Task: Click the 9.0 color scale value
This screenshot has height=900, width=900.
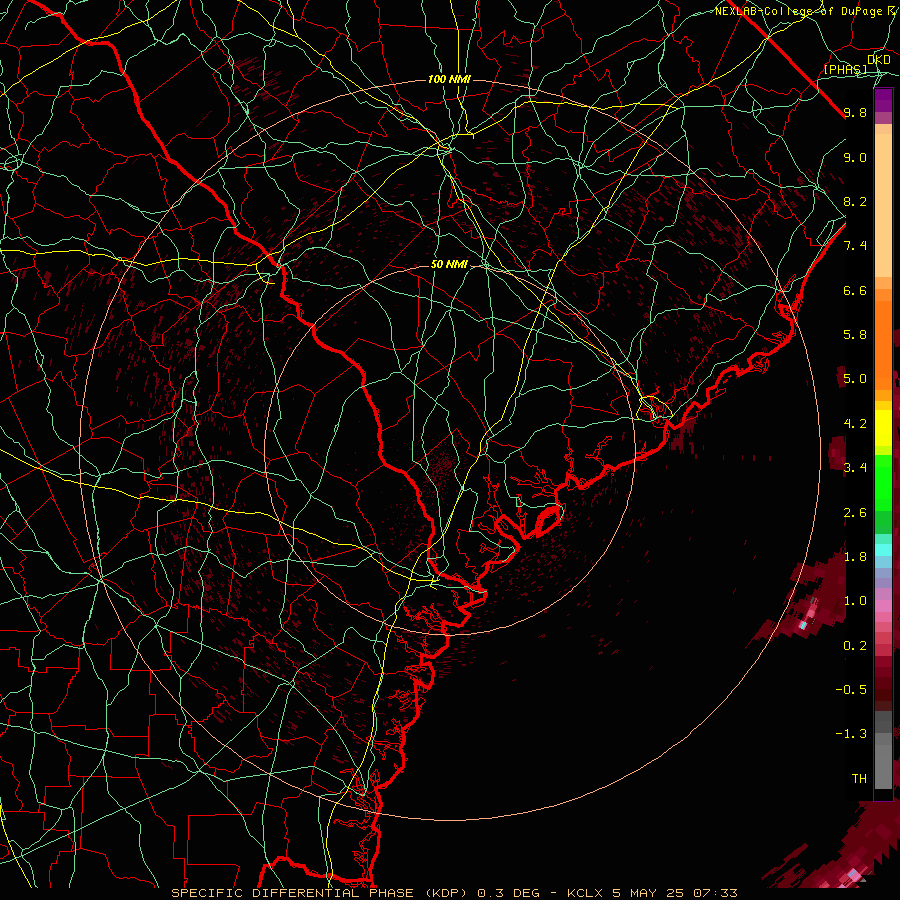Action: pos(855,158)
